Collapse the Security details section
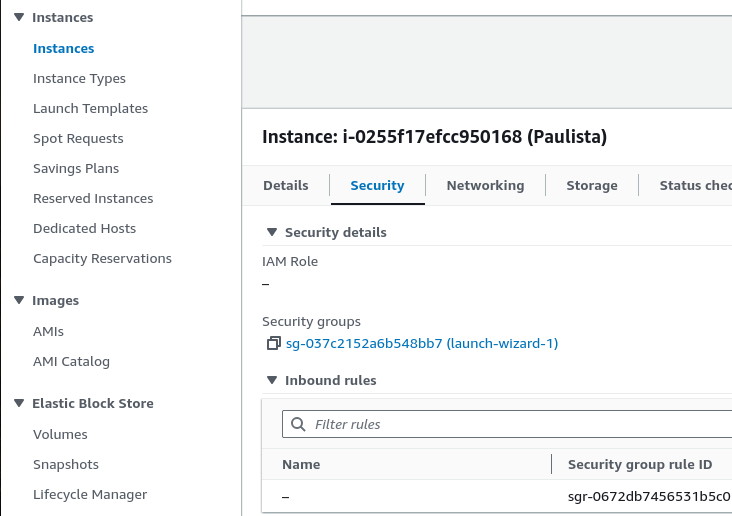The image size is (732, 516). [x=272, y=232]
